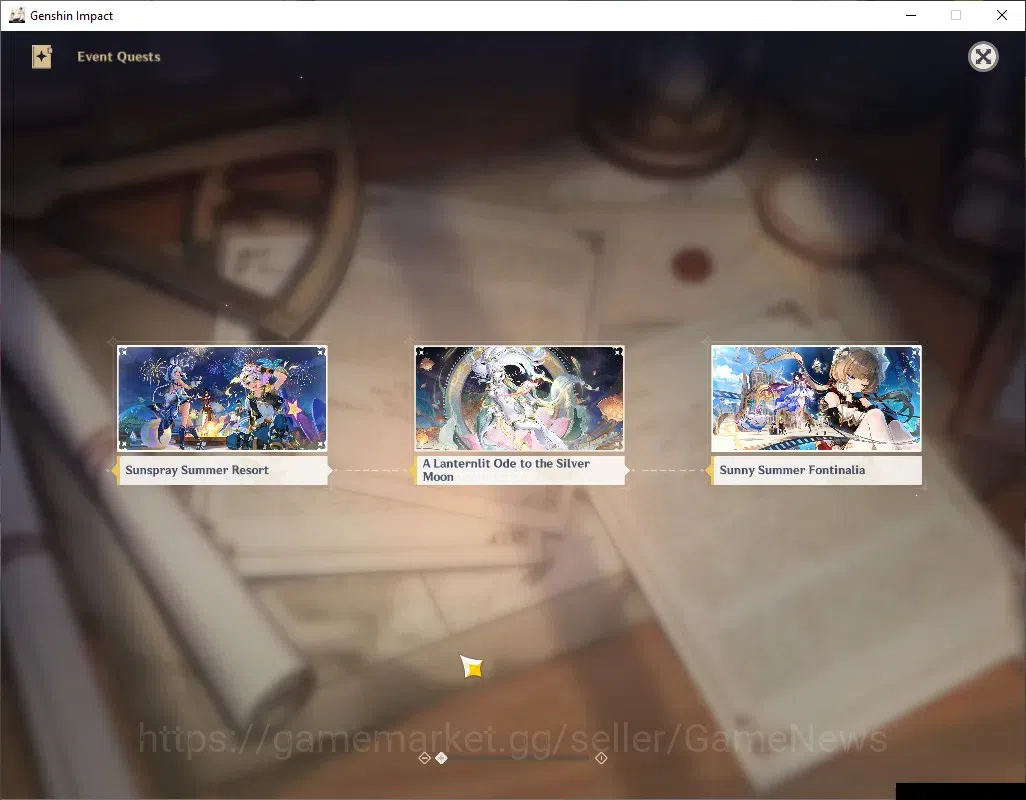Screen dimensions: 1026x800
Task: Select the A Lanternlit Ode to the Silver Moon label
Action: [520, 470]
